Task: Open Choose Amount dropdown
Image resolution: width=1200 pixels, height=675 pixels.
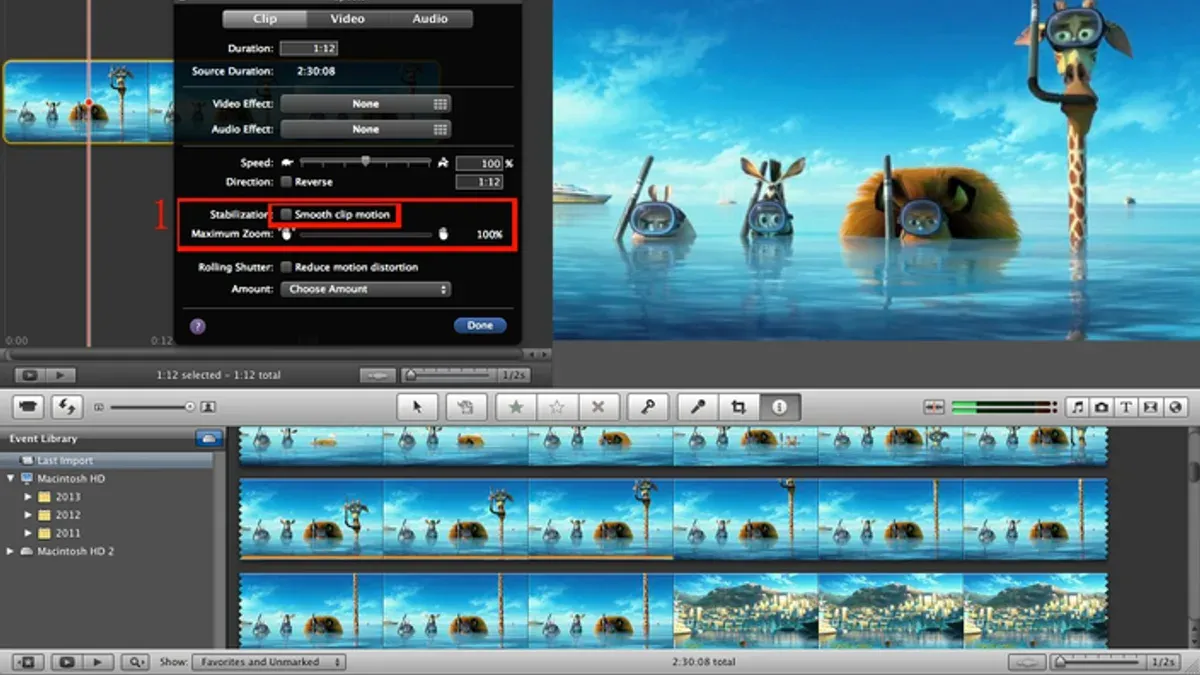Action: [366, 289]
